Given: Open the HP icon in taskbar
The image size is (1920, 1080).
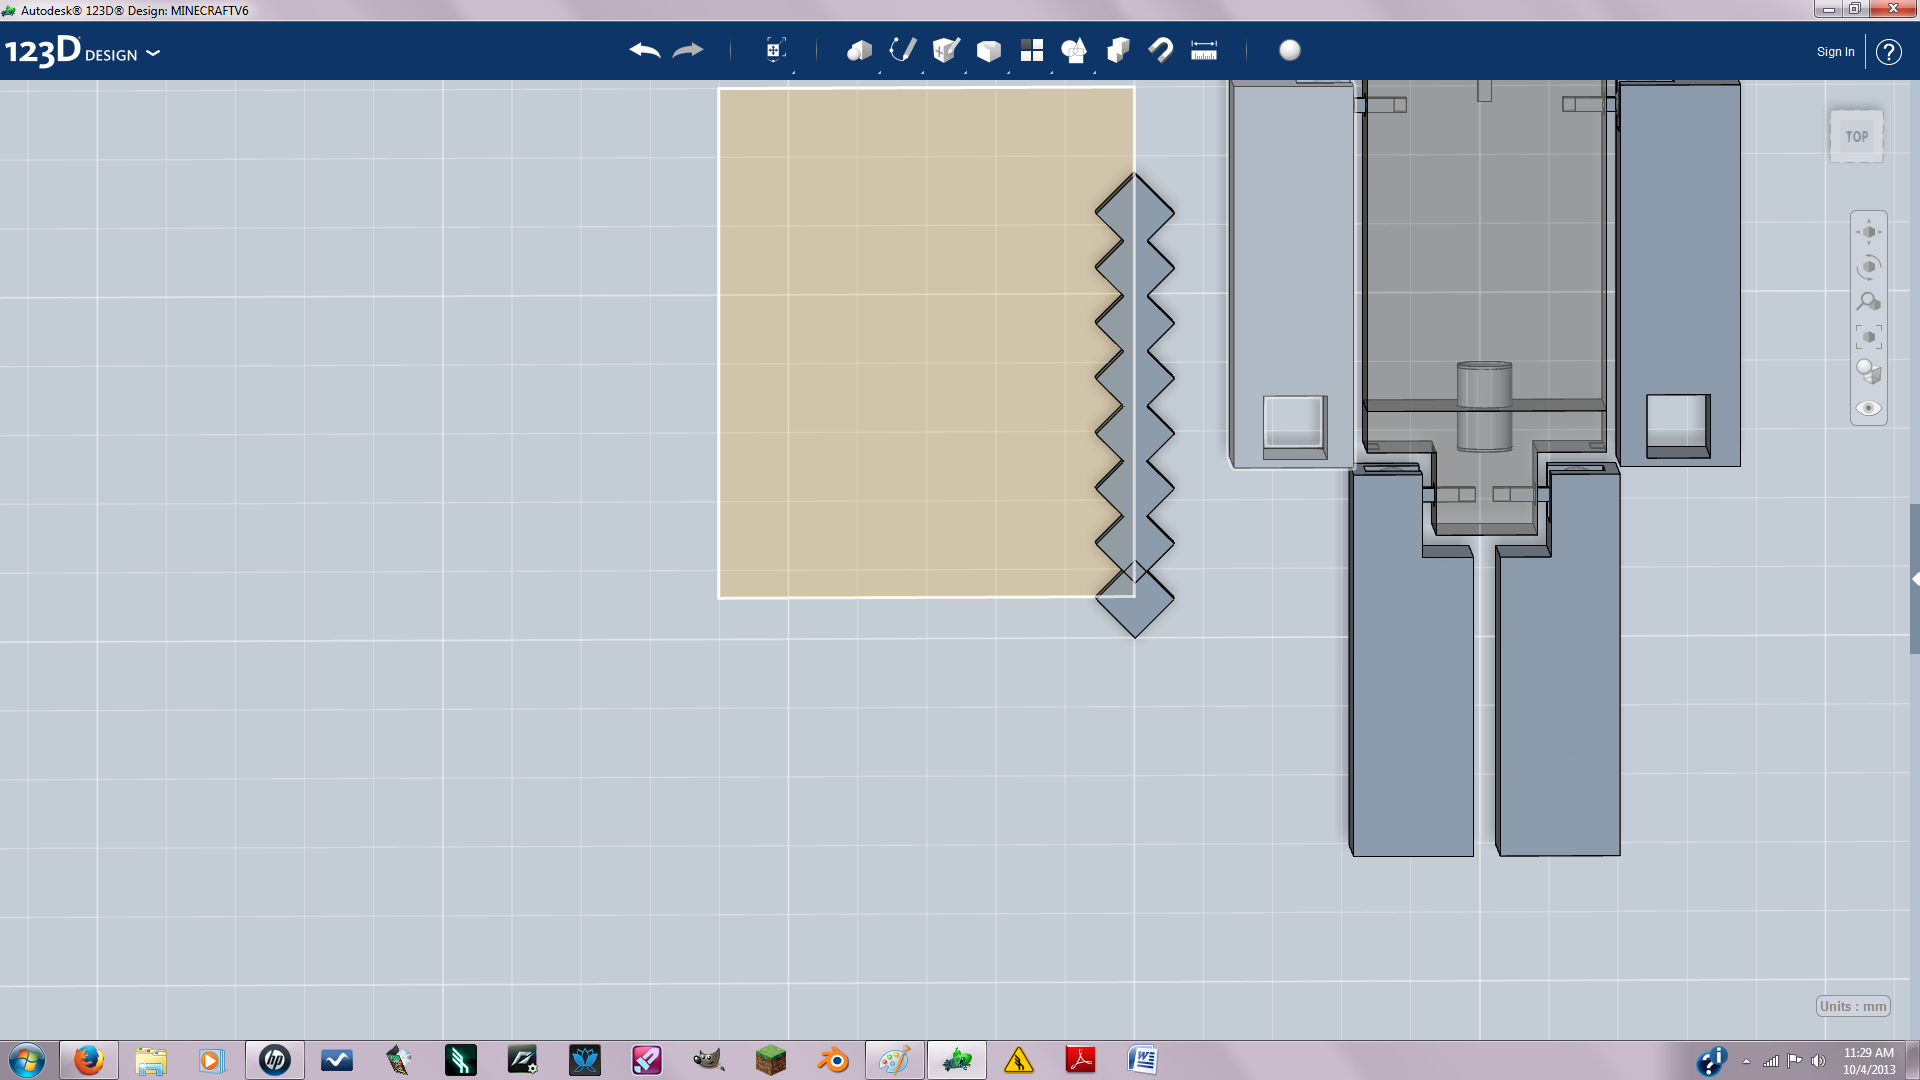Looking at the screenshot, I should click(x=274, y=1060).
